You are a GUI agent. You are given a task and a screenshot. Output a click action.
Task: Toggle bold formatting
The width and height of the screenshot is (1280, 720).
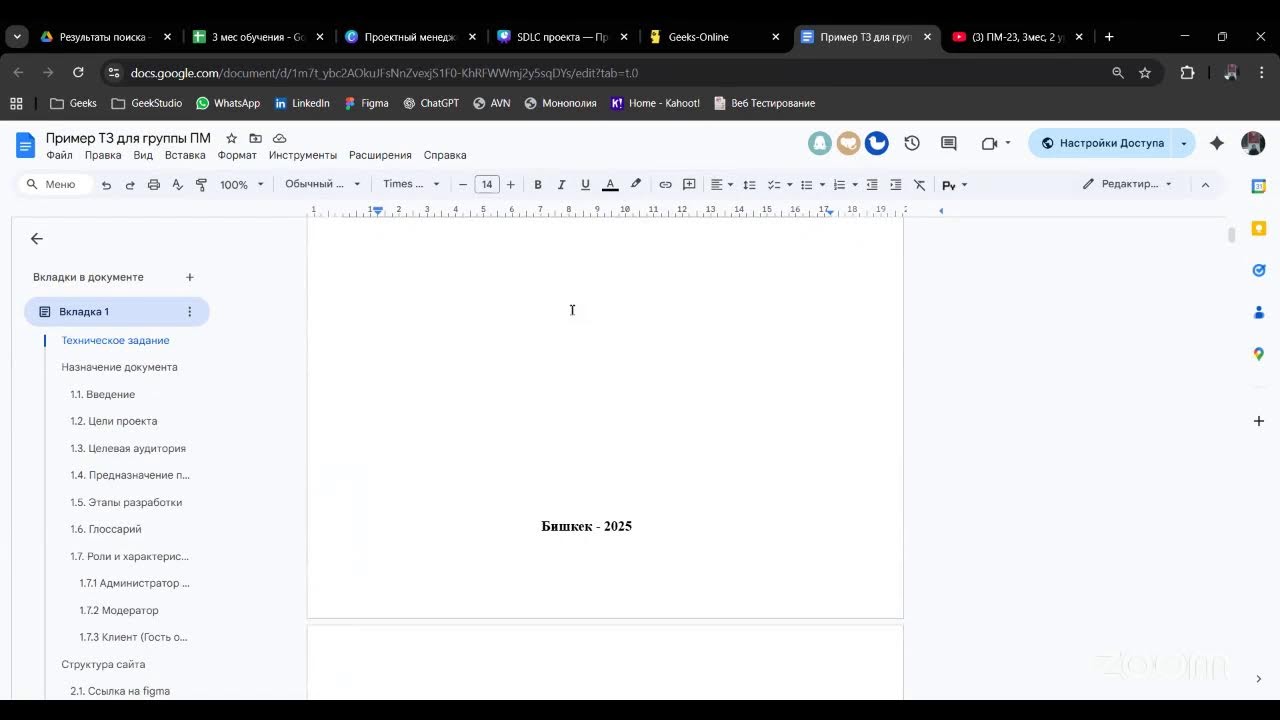(x=538, y=185)
